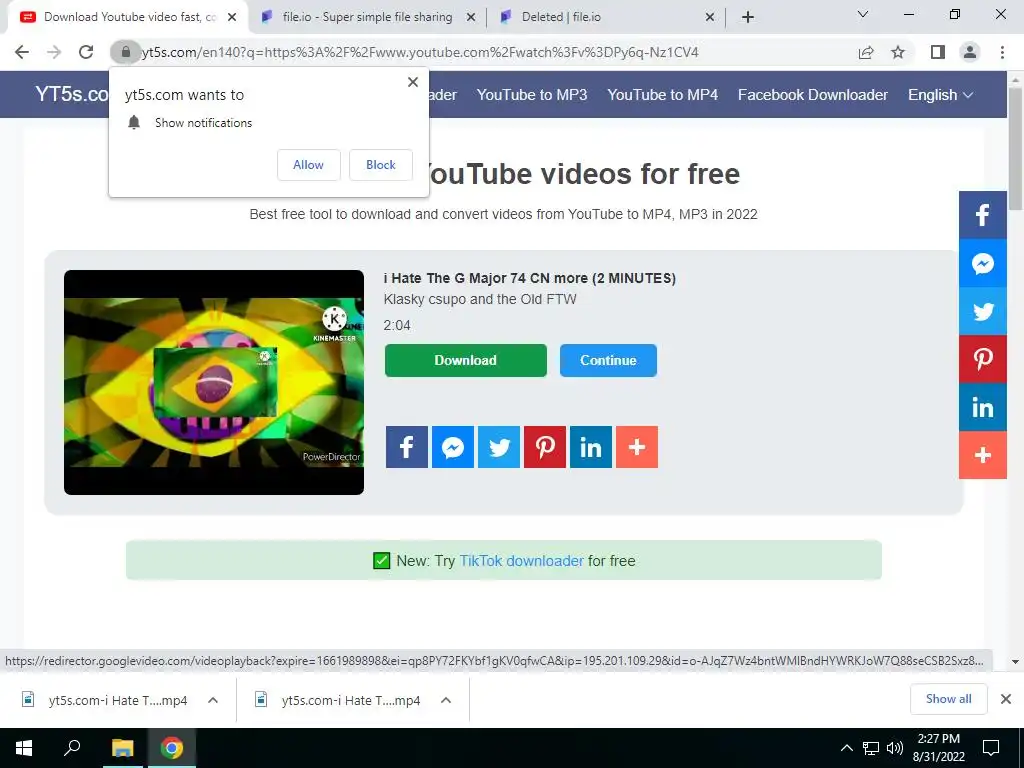
Task: Share on LinkedIn from the inline share row
Action: [591, 447]
